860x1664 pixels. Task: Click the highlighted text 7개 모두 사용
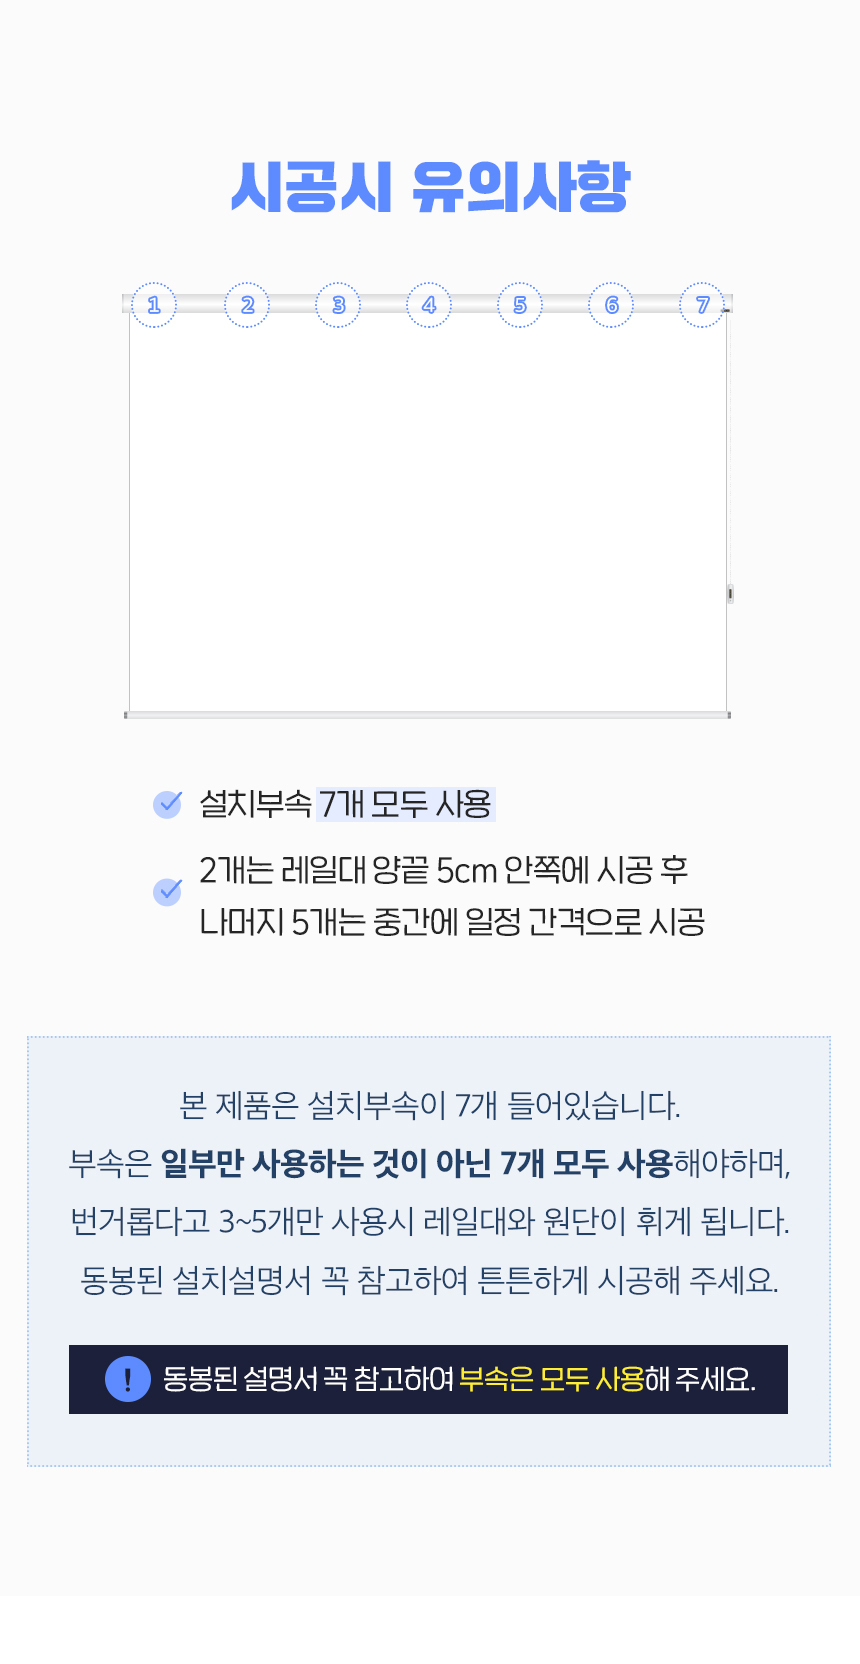pos(405,804)
